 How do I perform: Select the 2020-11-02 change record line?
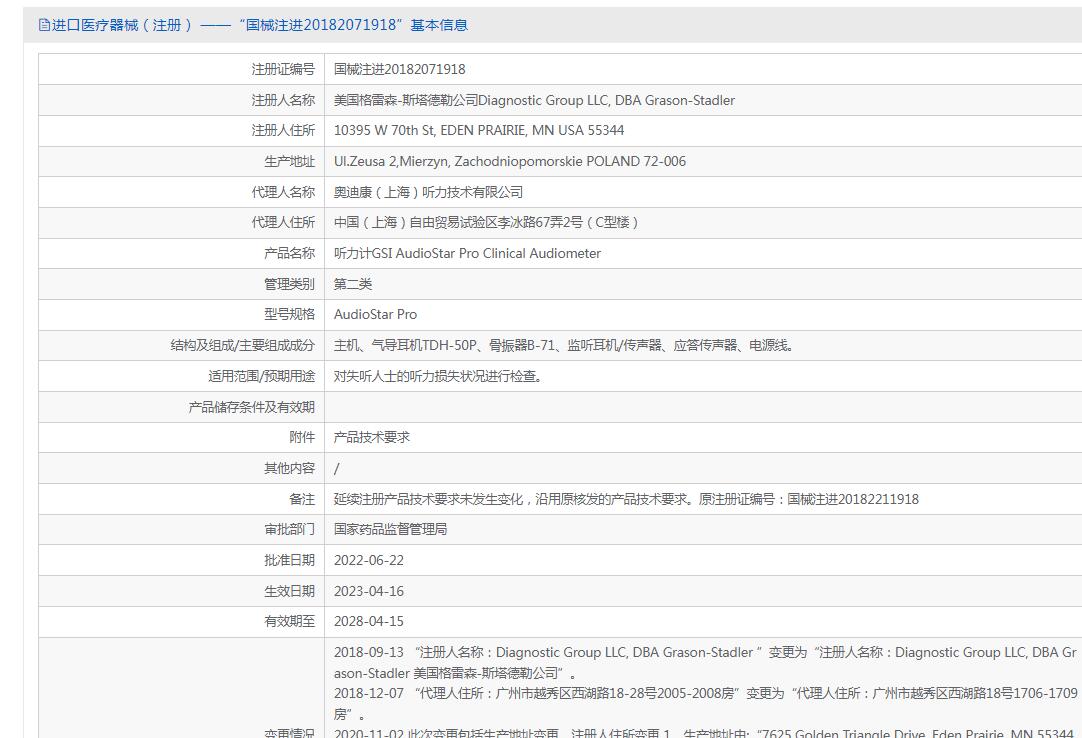pyautogui.click(x=704, y=732)
